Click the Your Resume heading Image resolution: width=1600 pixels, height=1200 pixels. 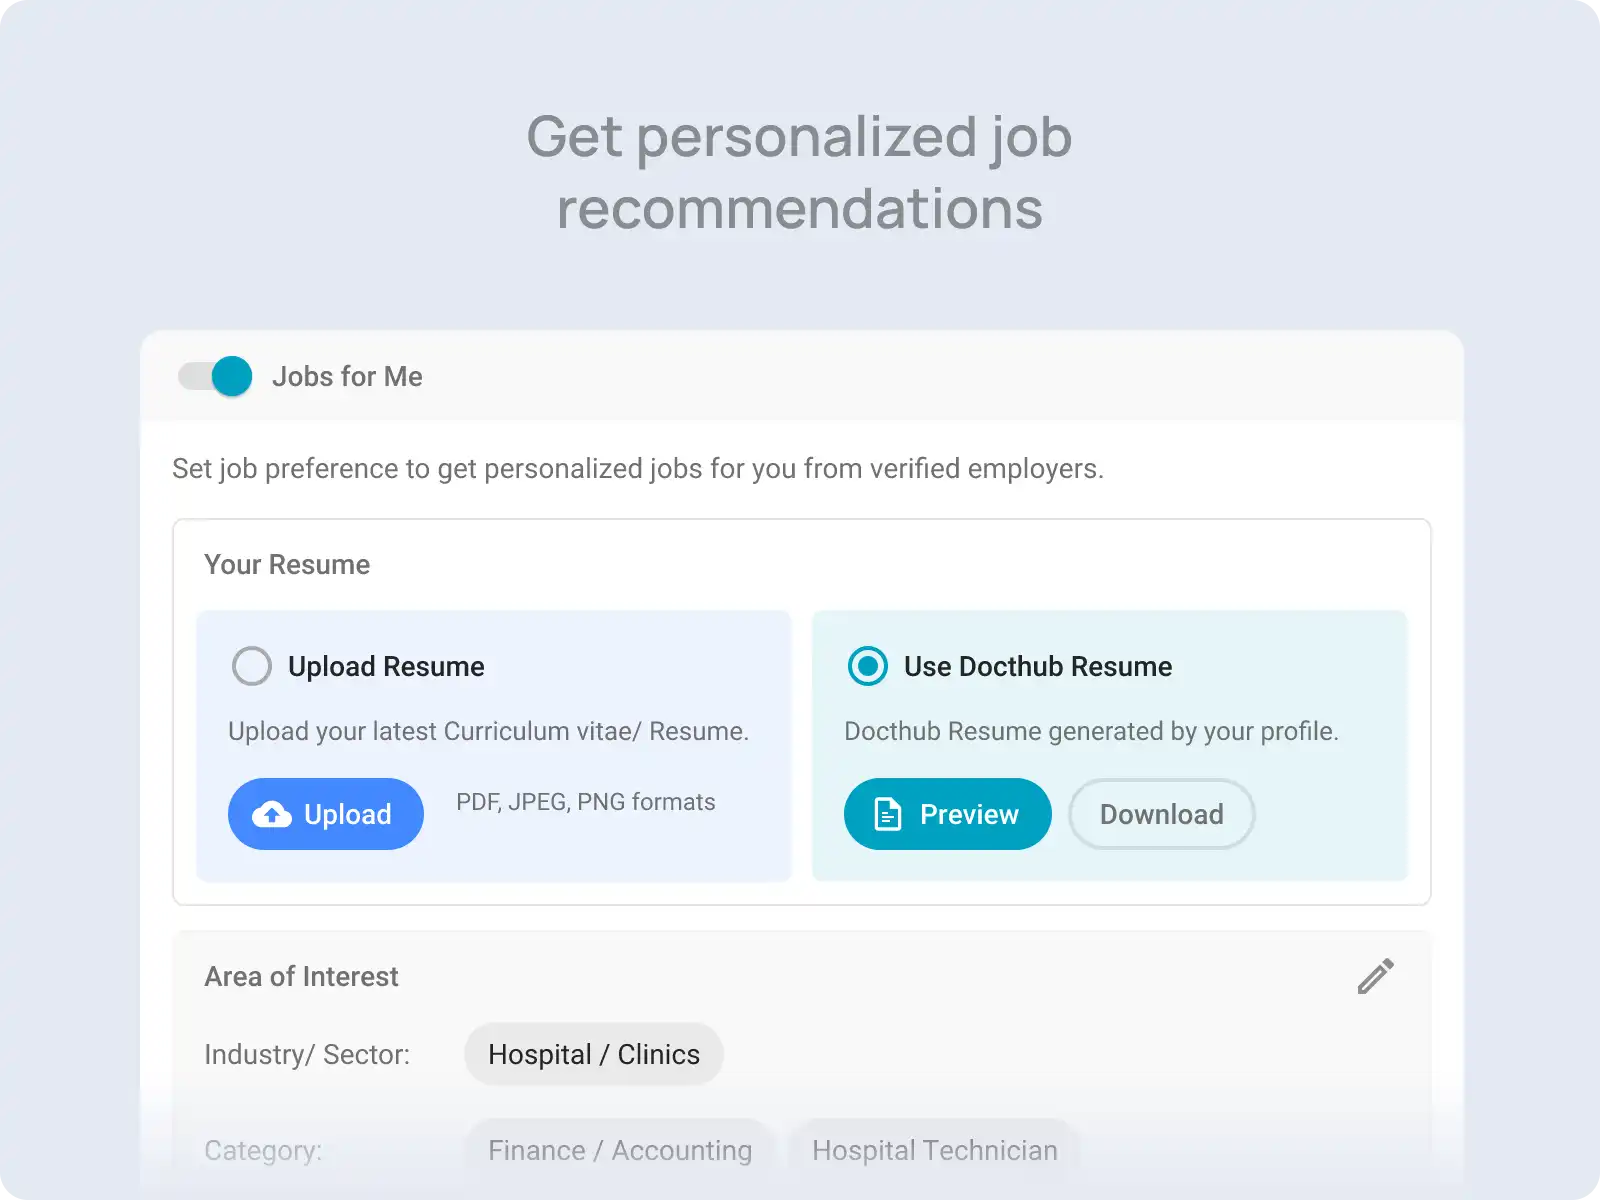point(287,564)
